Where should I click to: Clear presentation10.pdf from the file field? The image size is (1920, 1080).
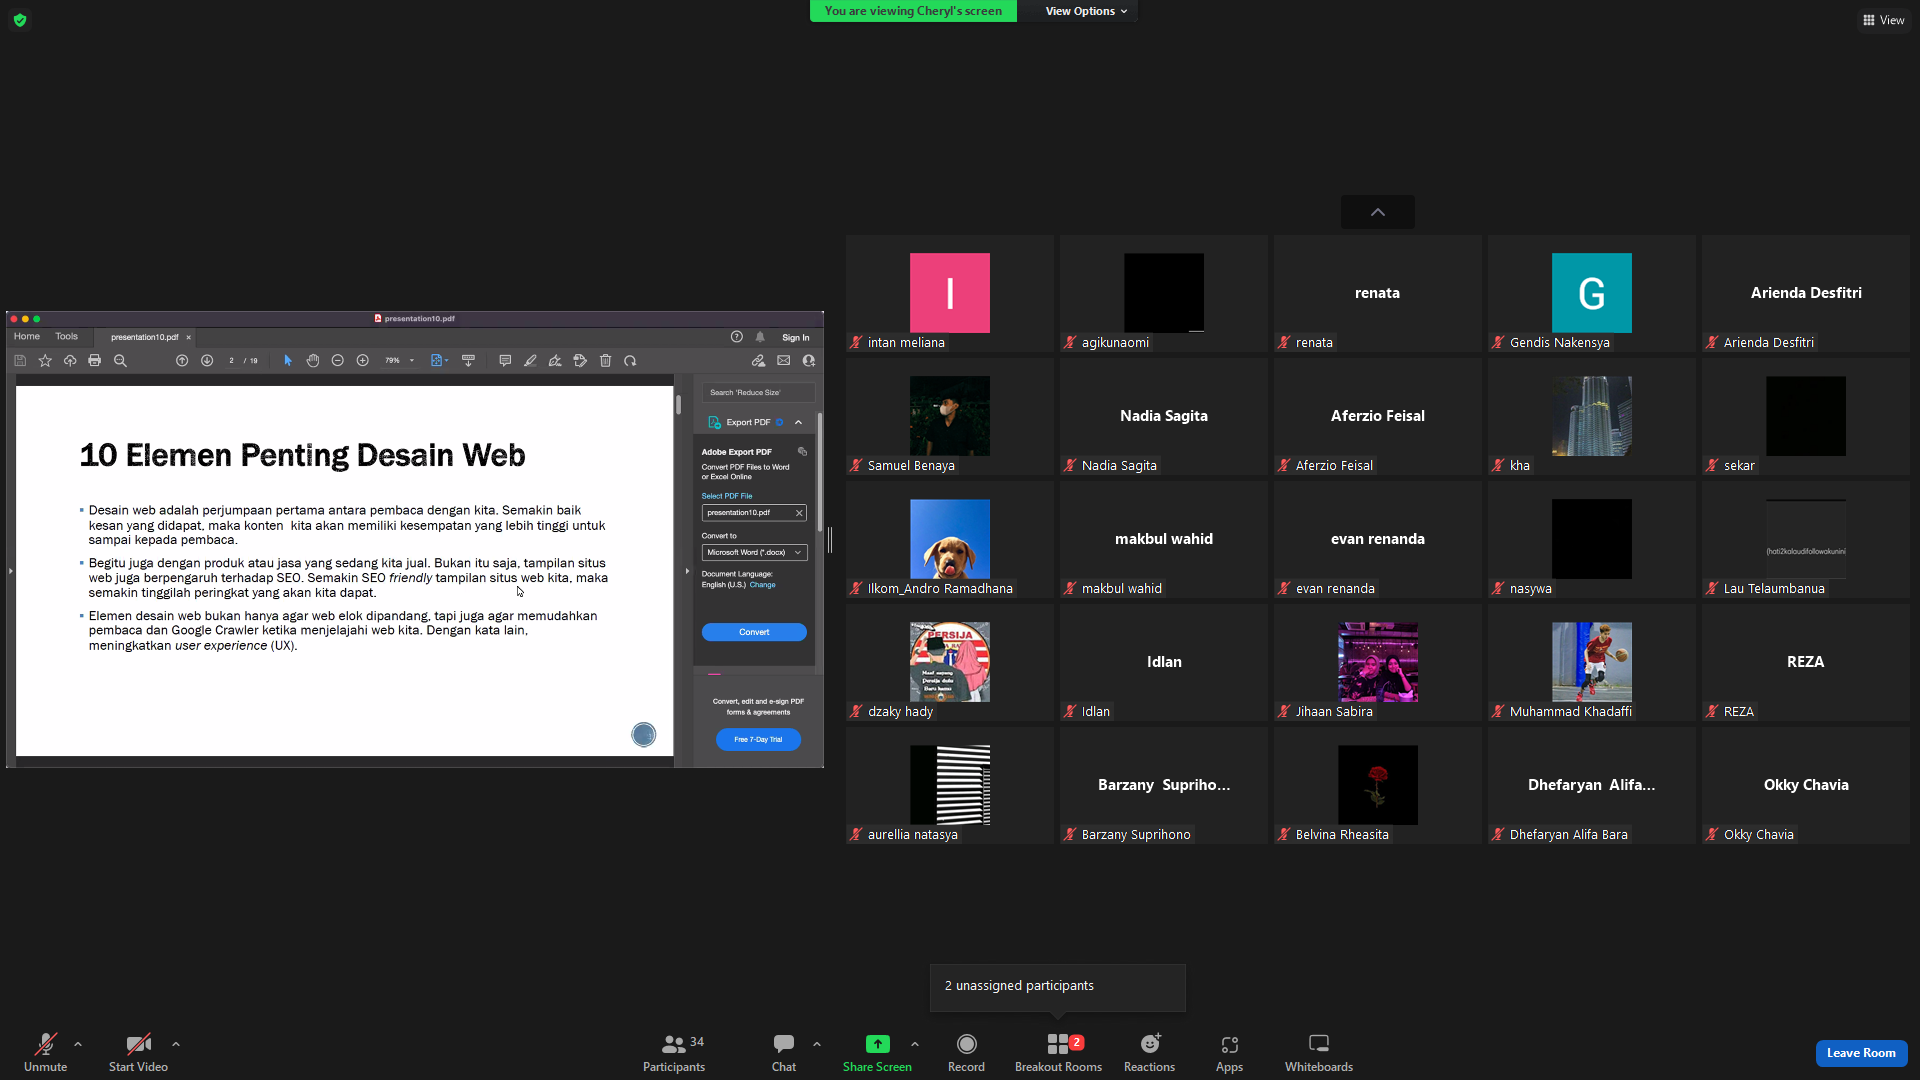[x=799, y=513]
